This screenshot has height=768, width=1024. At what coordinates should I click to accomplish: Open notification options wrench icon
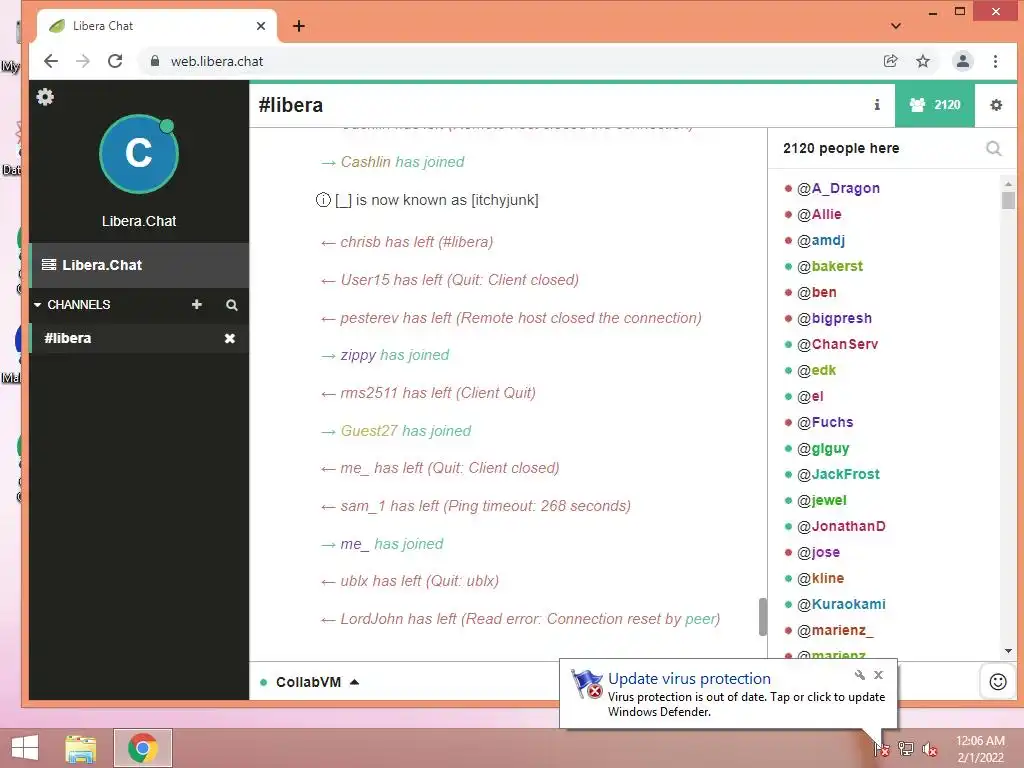tap(859, 675)
